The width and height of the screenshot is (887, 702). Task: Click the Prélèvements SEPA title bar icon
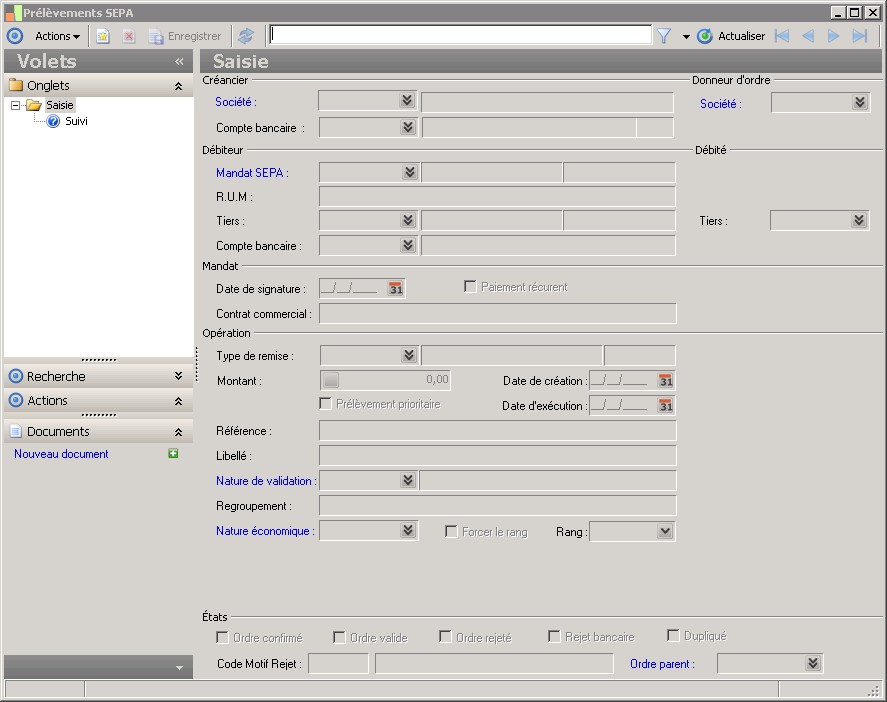click(x=13, y=12)
